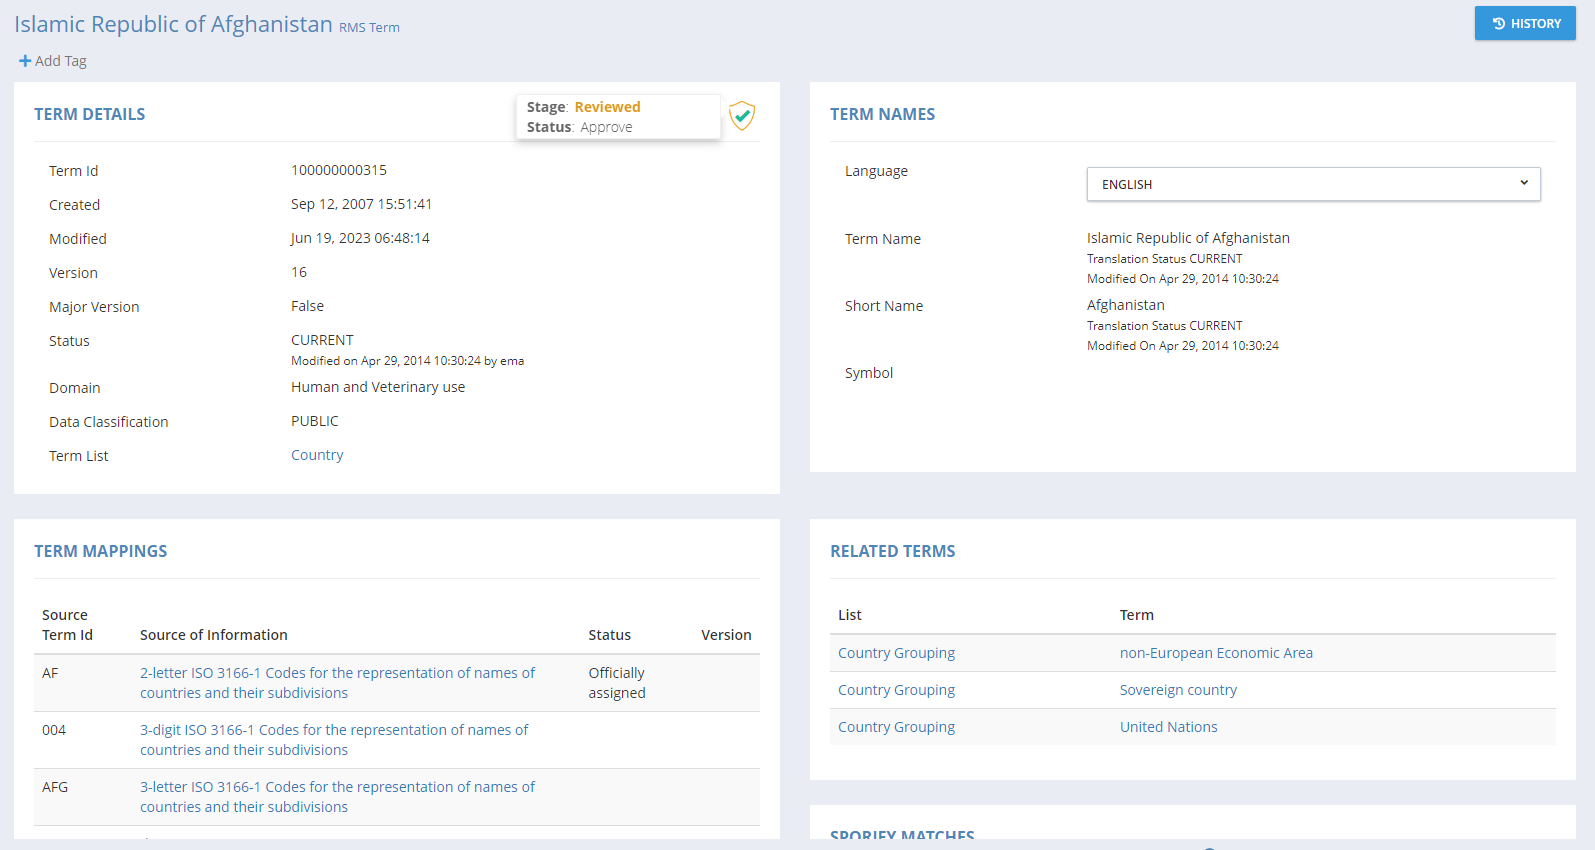Image resolution: width=1595 pixels, height=850 pixels.
Task: Open the Country term list link
Action: coord(317,455)
